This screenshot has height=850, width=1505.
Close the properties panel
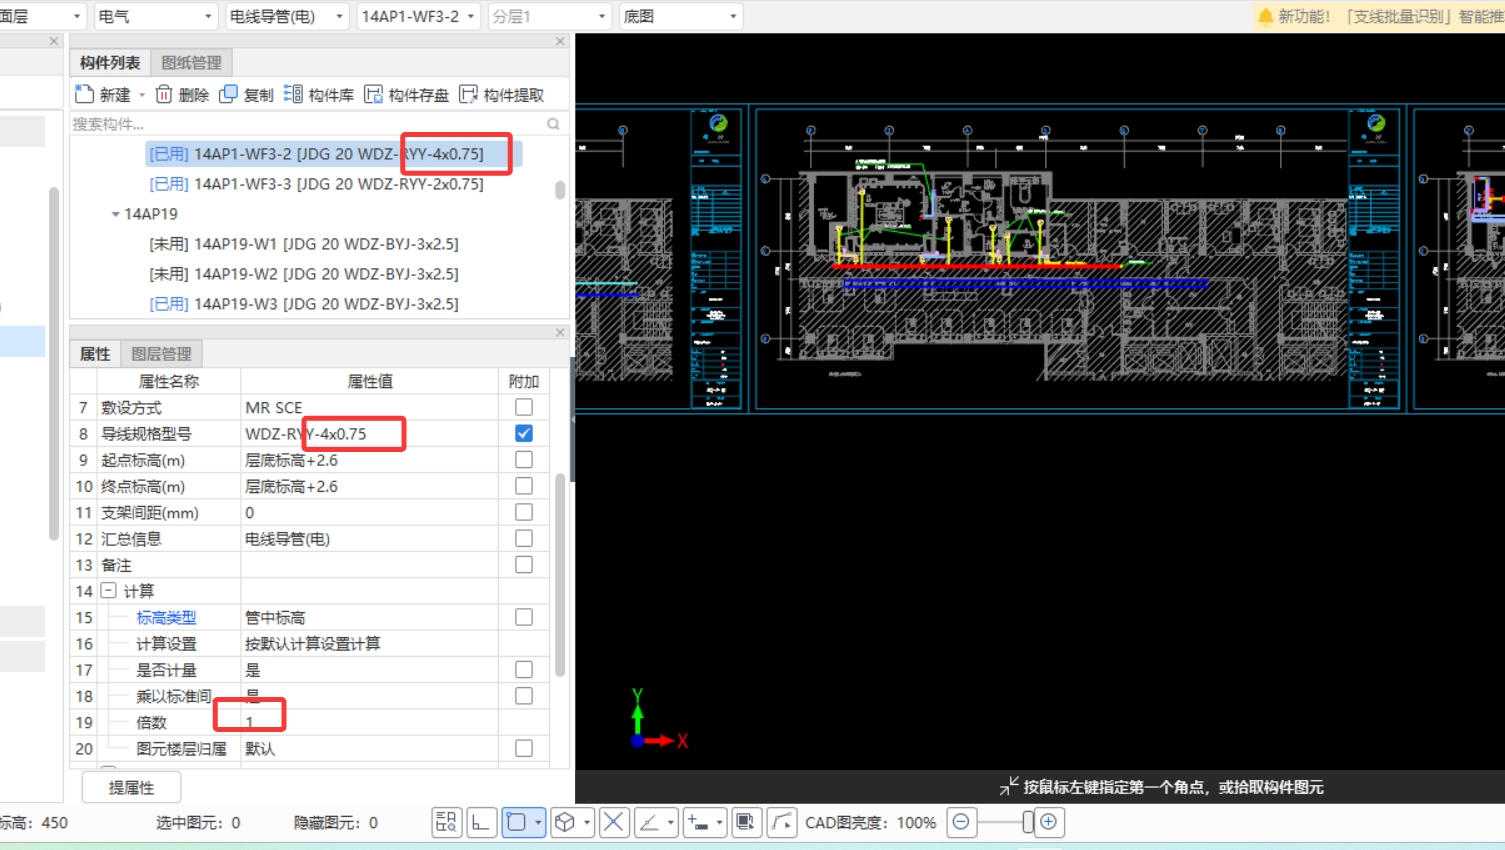(560, 332)
